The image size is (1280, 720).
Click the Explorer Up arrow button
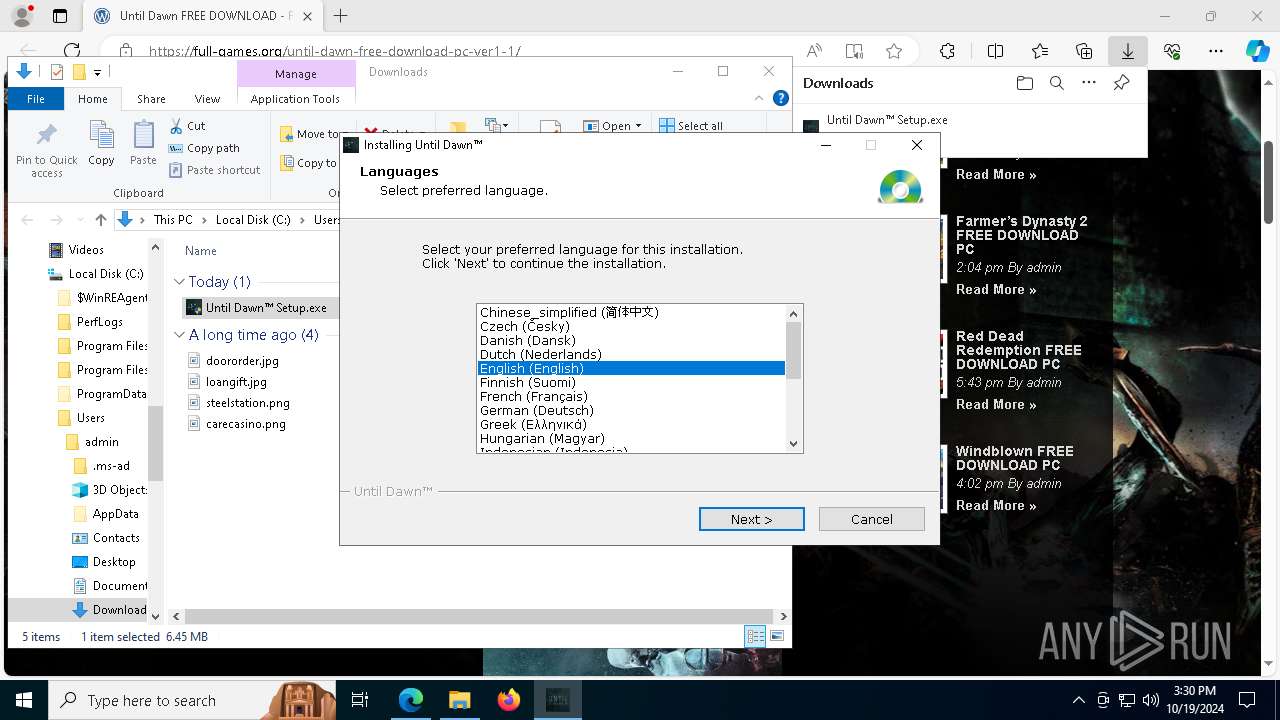coord(100,220)
